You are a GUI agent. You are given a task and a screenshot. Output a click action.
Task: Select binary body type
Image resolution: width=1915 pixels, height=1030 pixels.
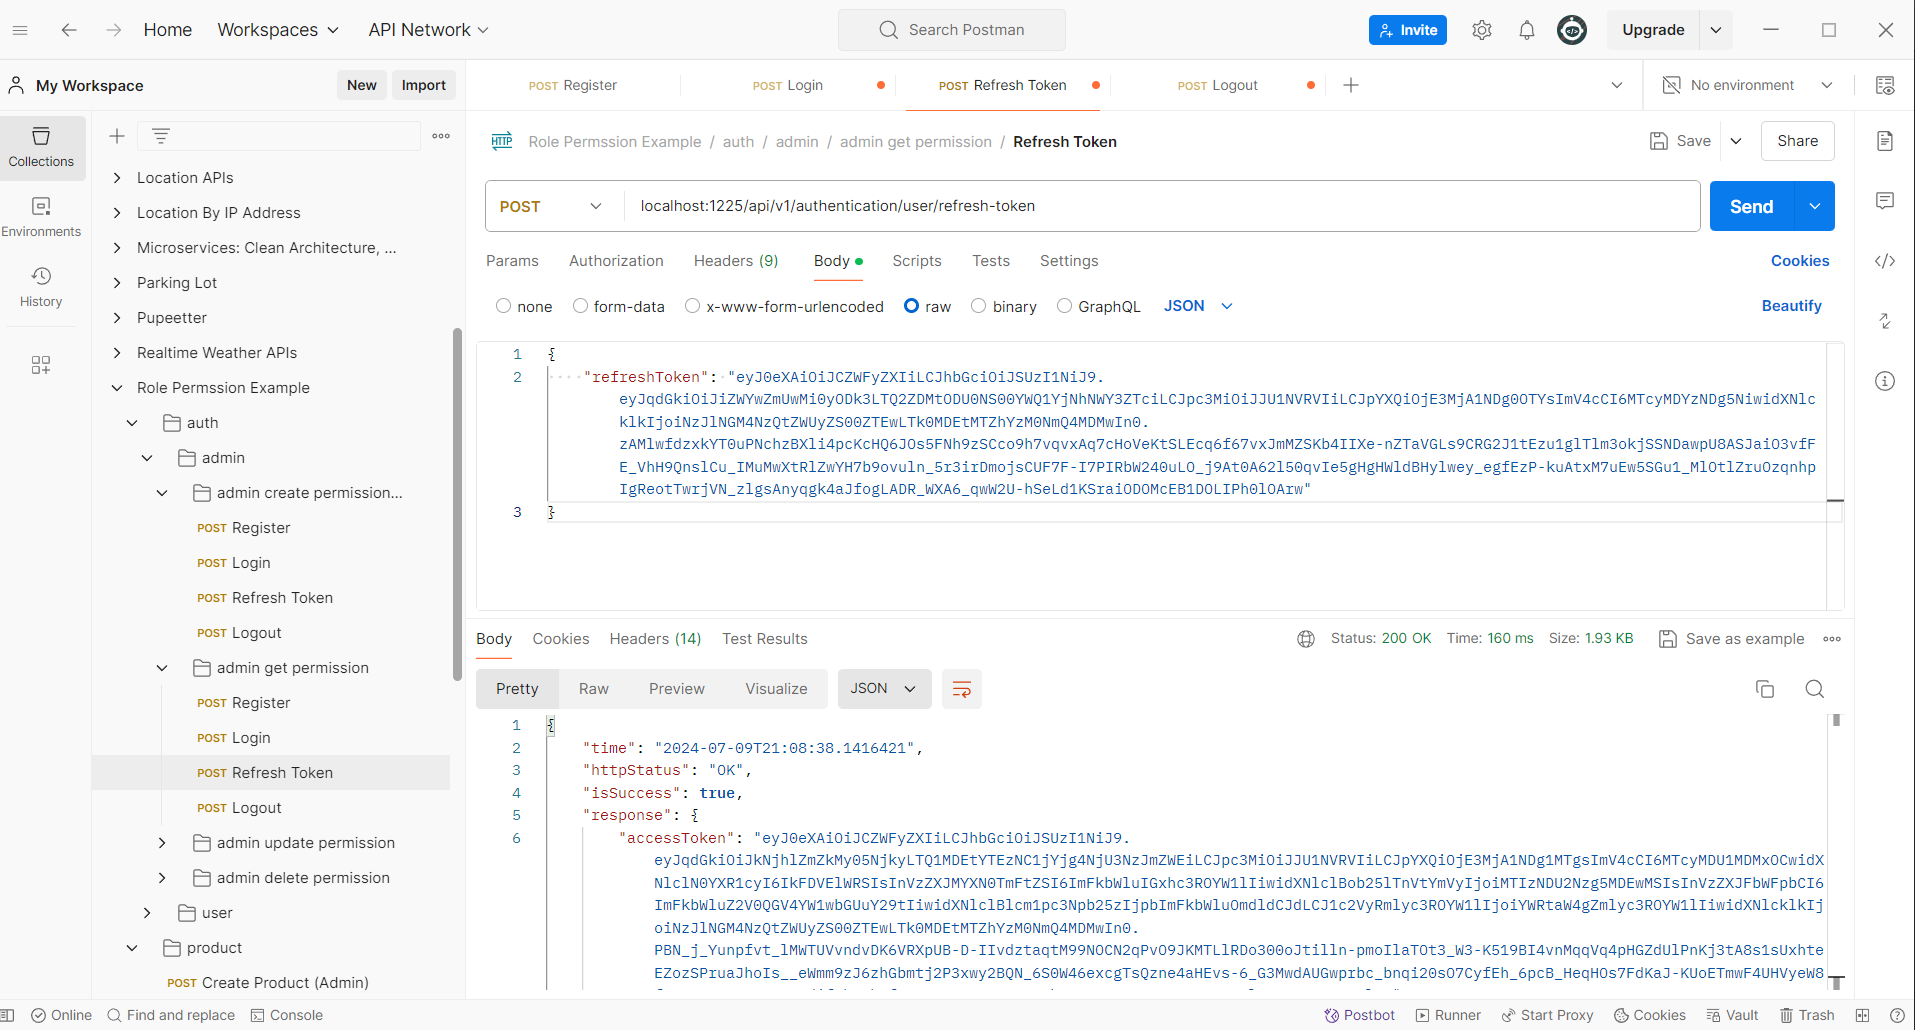tap(979, 306)
